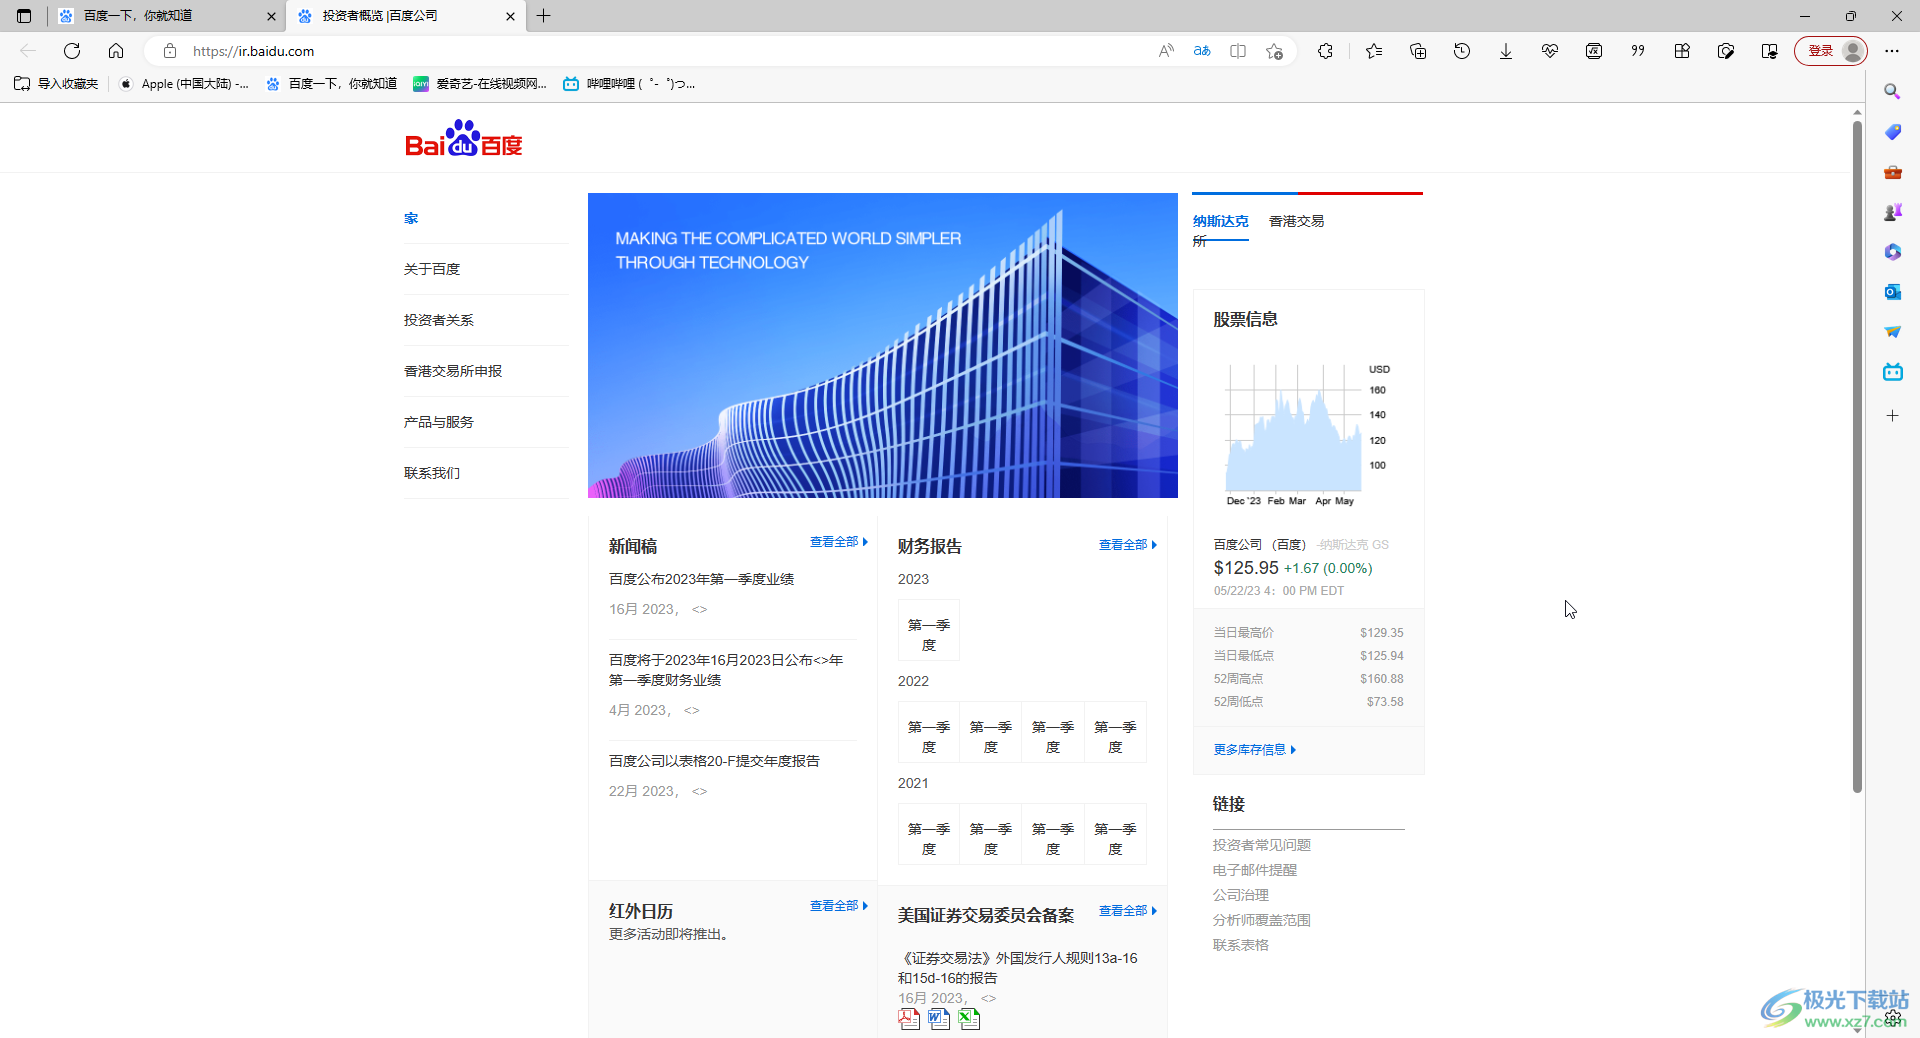Click the stock price chart

1307,434
